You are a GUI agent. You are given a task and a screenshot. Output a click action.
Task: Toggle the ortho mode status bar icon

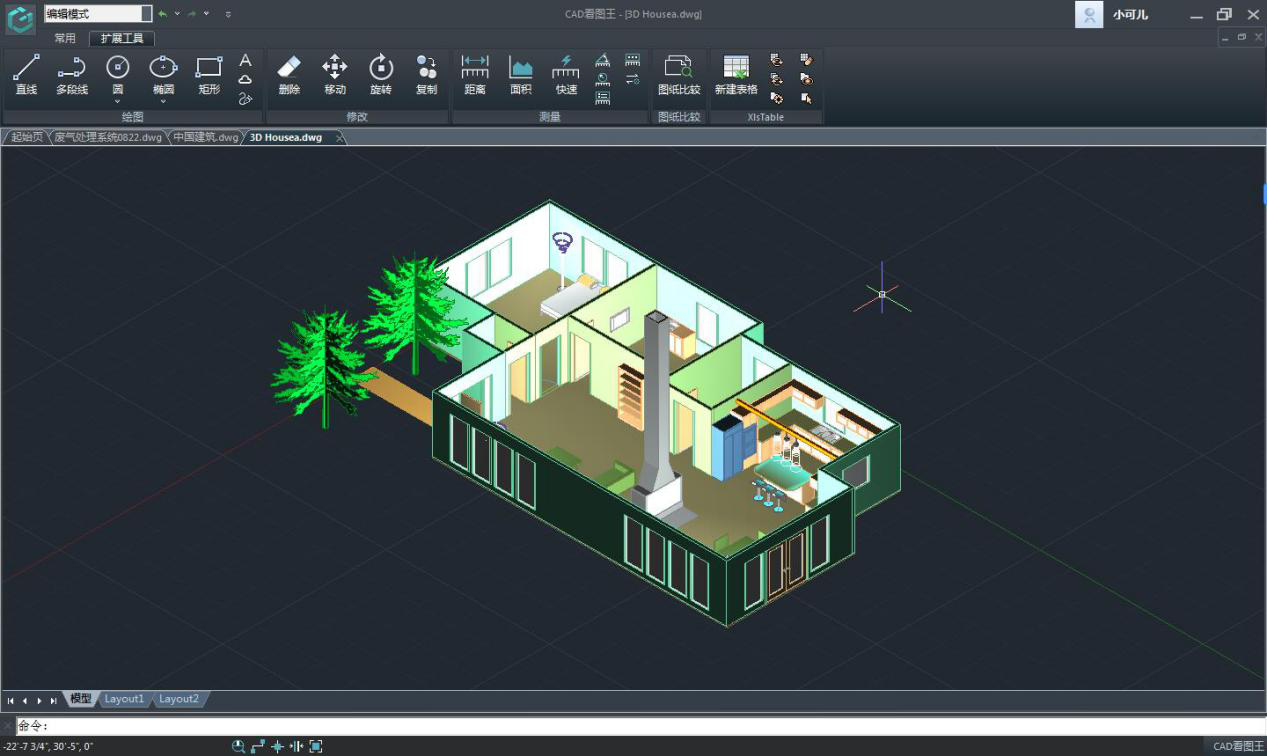(x=258, y=746)
